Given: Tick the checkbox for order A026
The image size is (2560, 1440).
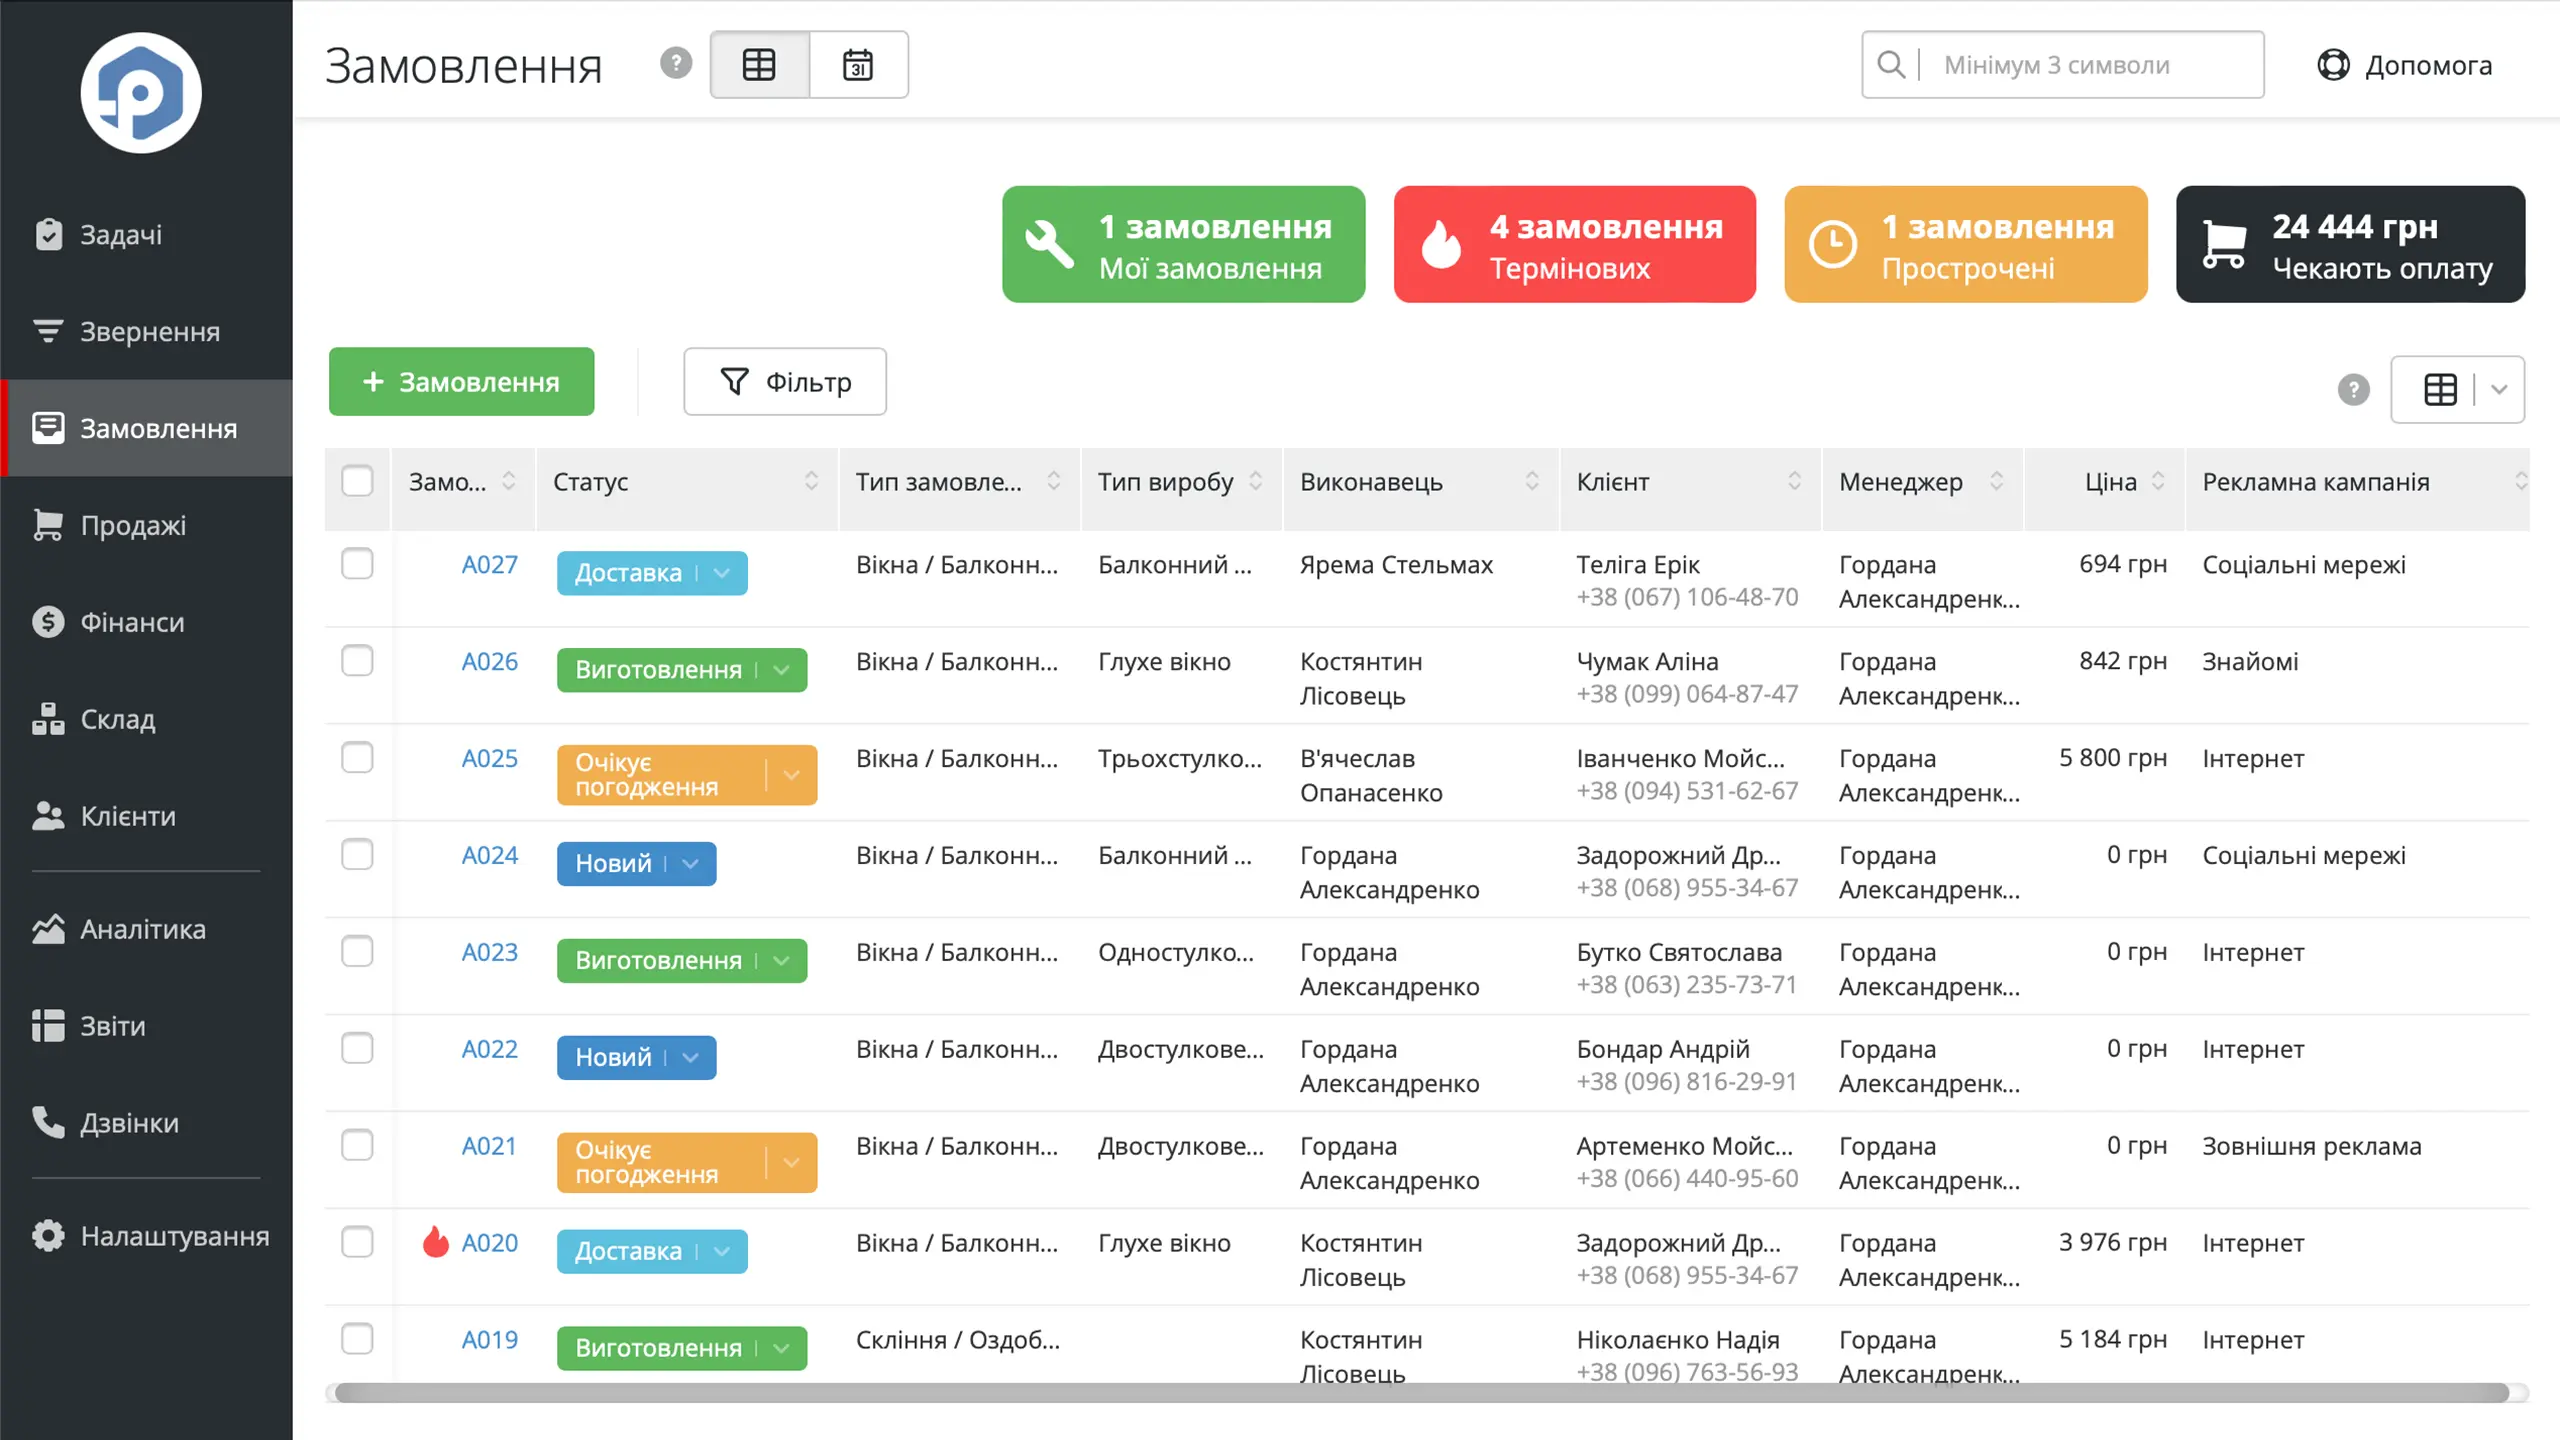Looking at the screenshot, I should [357, 661].
